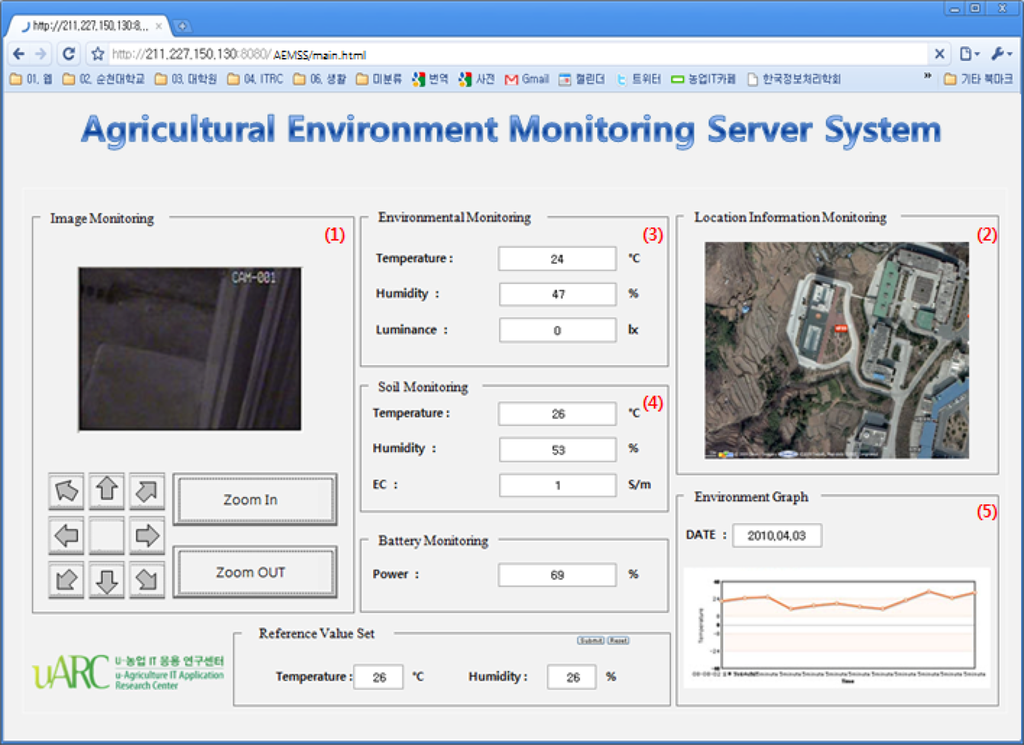Pan the camera up with the up arrow

pyautogui.click(x=107, y=491)
